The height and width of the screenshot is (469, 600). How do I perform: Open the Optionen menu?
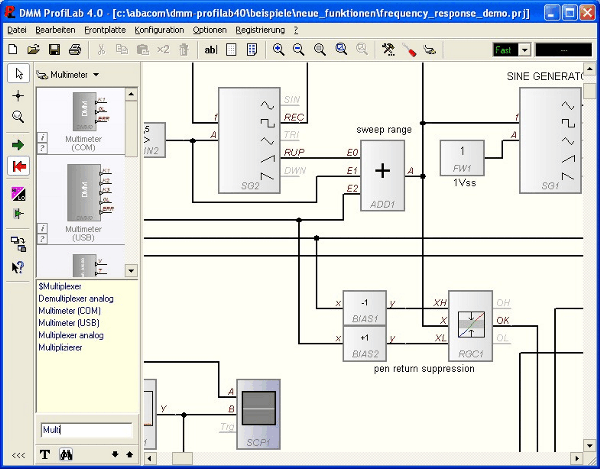pos(209,30)
